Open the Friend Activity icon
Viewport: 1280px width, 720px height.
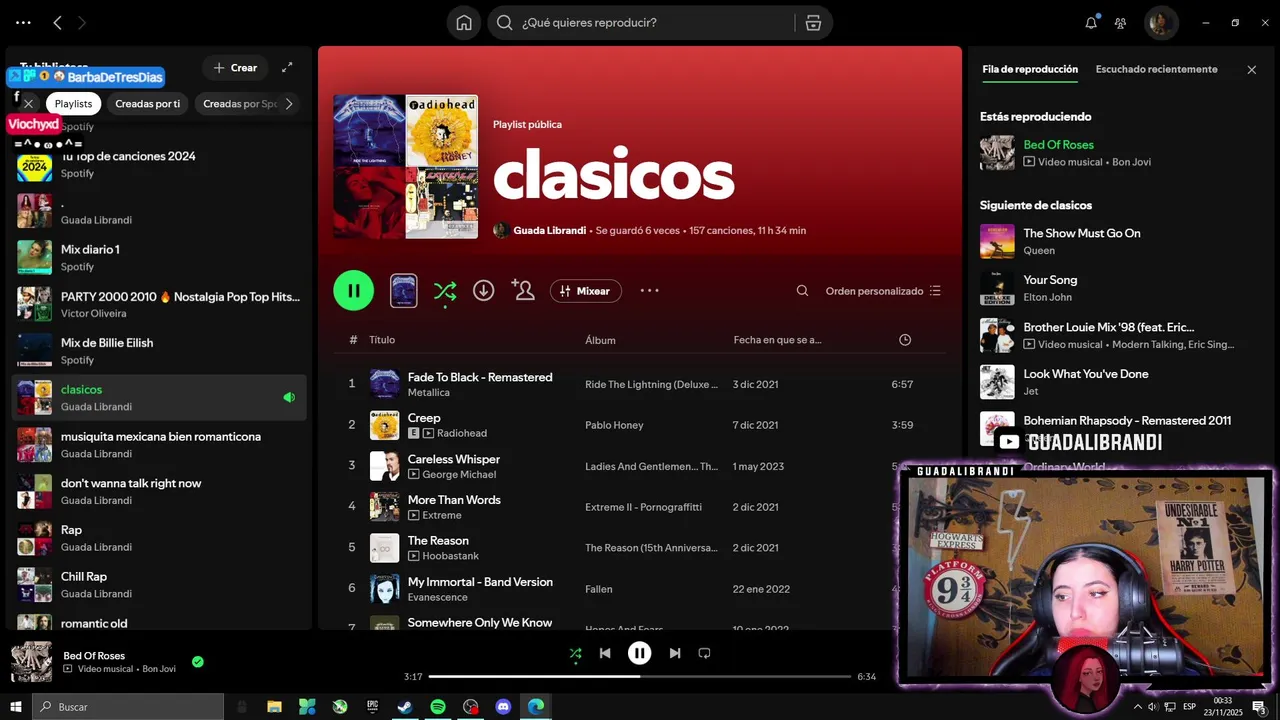click(1121, 23)
